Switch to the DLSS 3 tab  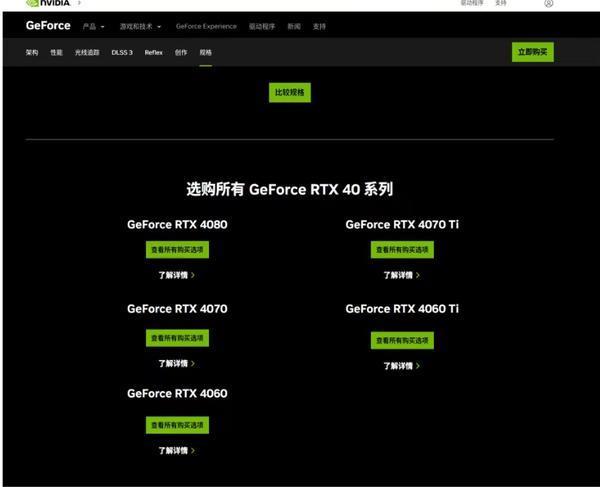pyautogui.click(x=122, y=52)
